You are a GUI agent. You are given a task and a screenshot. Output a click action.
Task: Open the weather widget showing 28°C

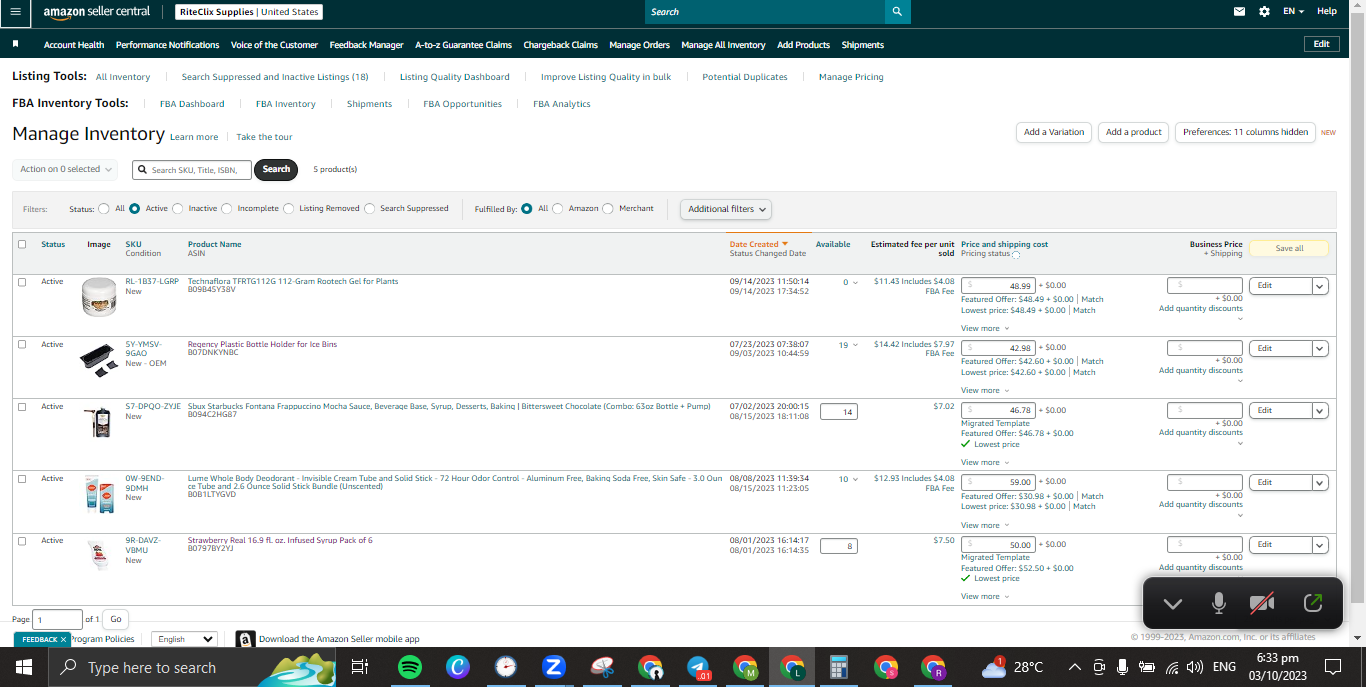(x=1013, y=667)
